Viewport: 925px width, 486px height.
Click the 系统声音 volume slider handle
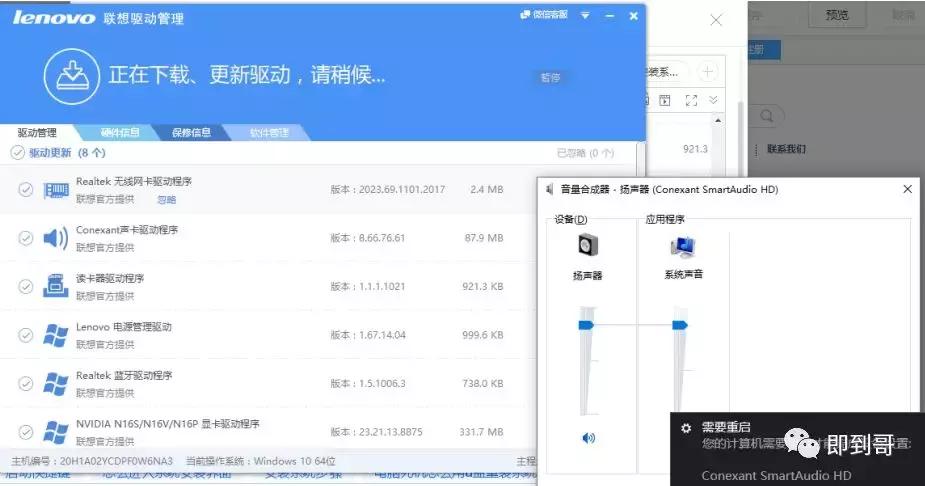point(680,325)
